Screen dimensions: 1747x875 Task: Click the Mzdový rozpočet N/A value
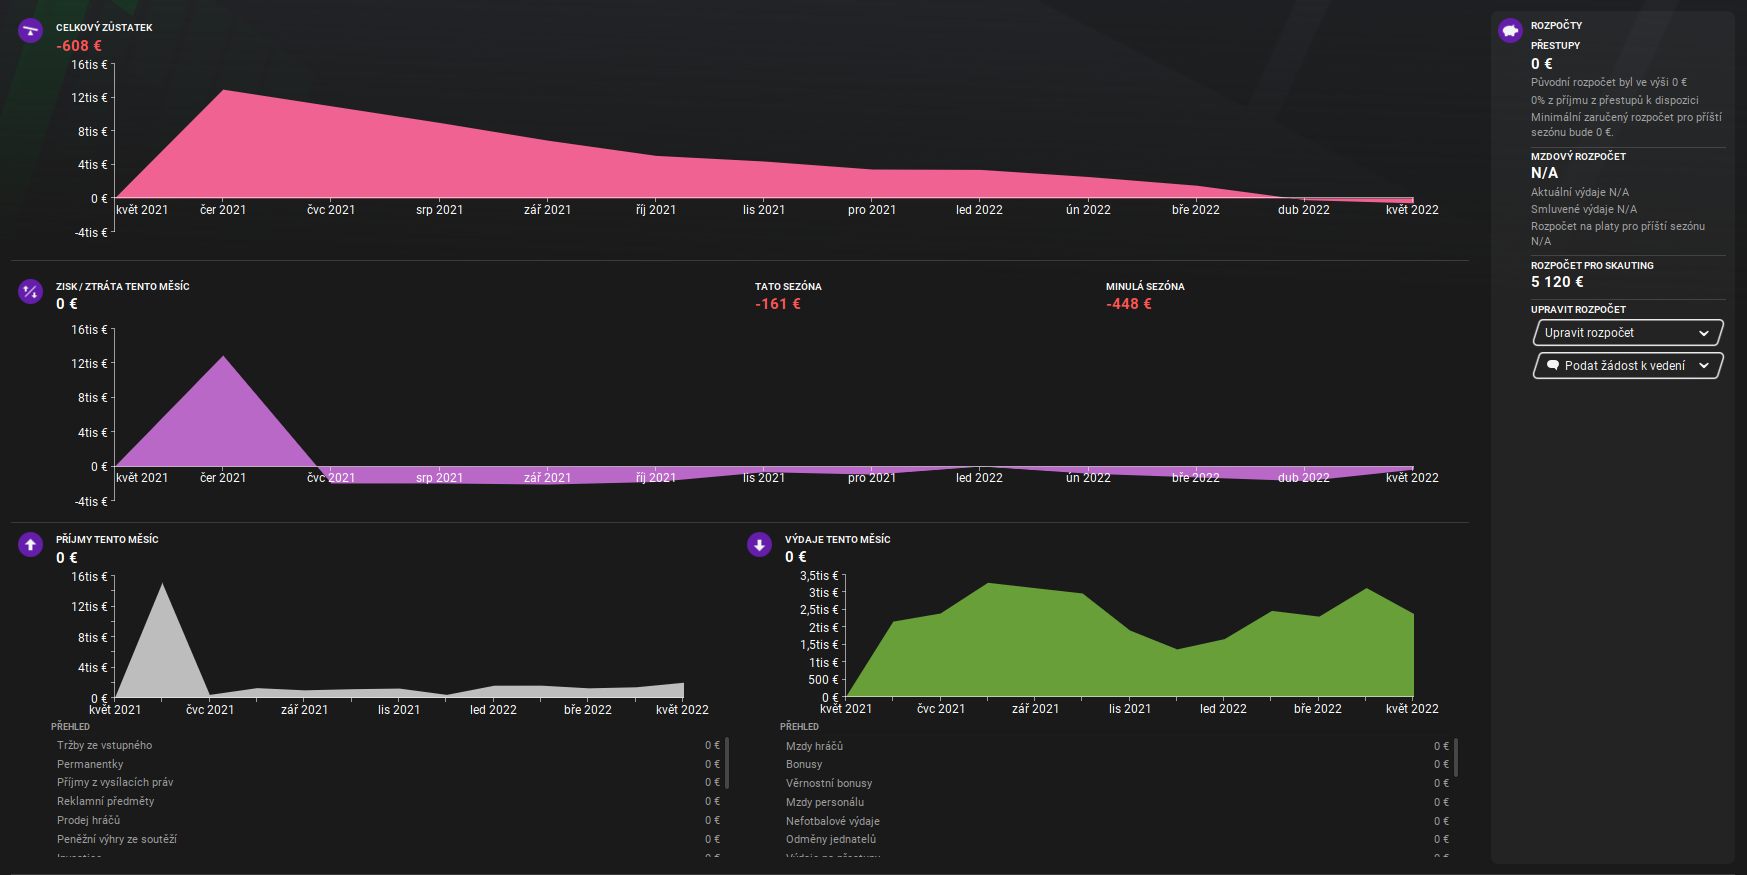pyautogui.click(x=1544, y=173)
